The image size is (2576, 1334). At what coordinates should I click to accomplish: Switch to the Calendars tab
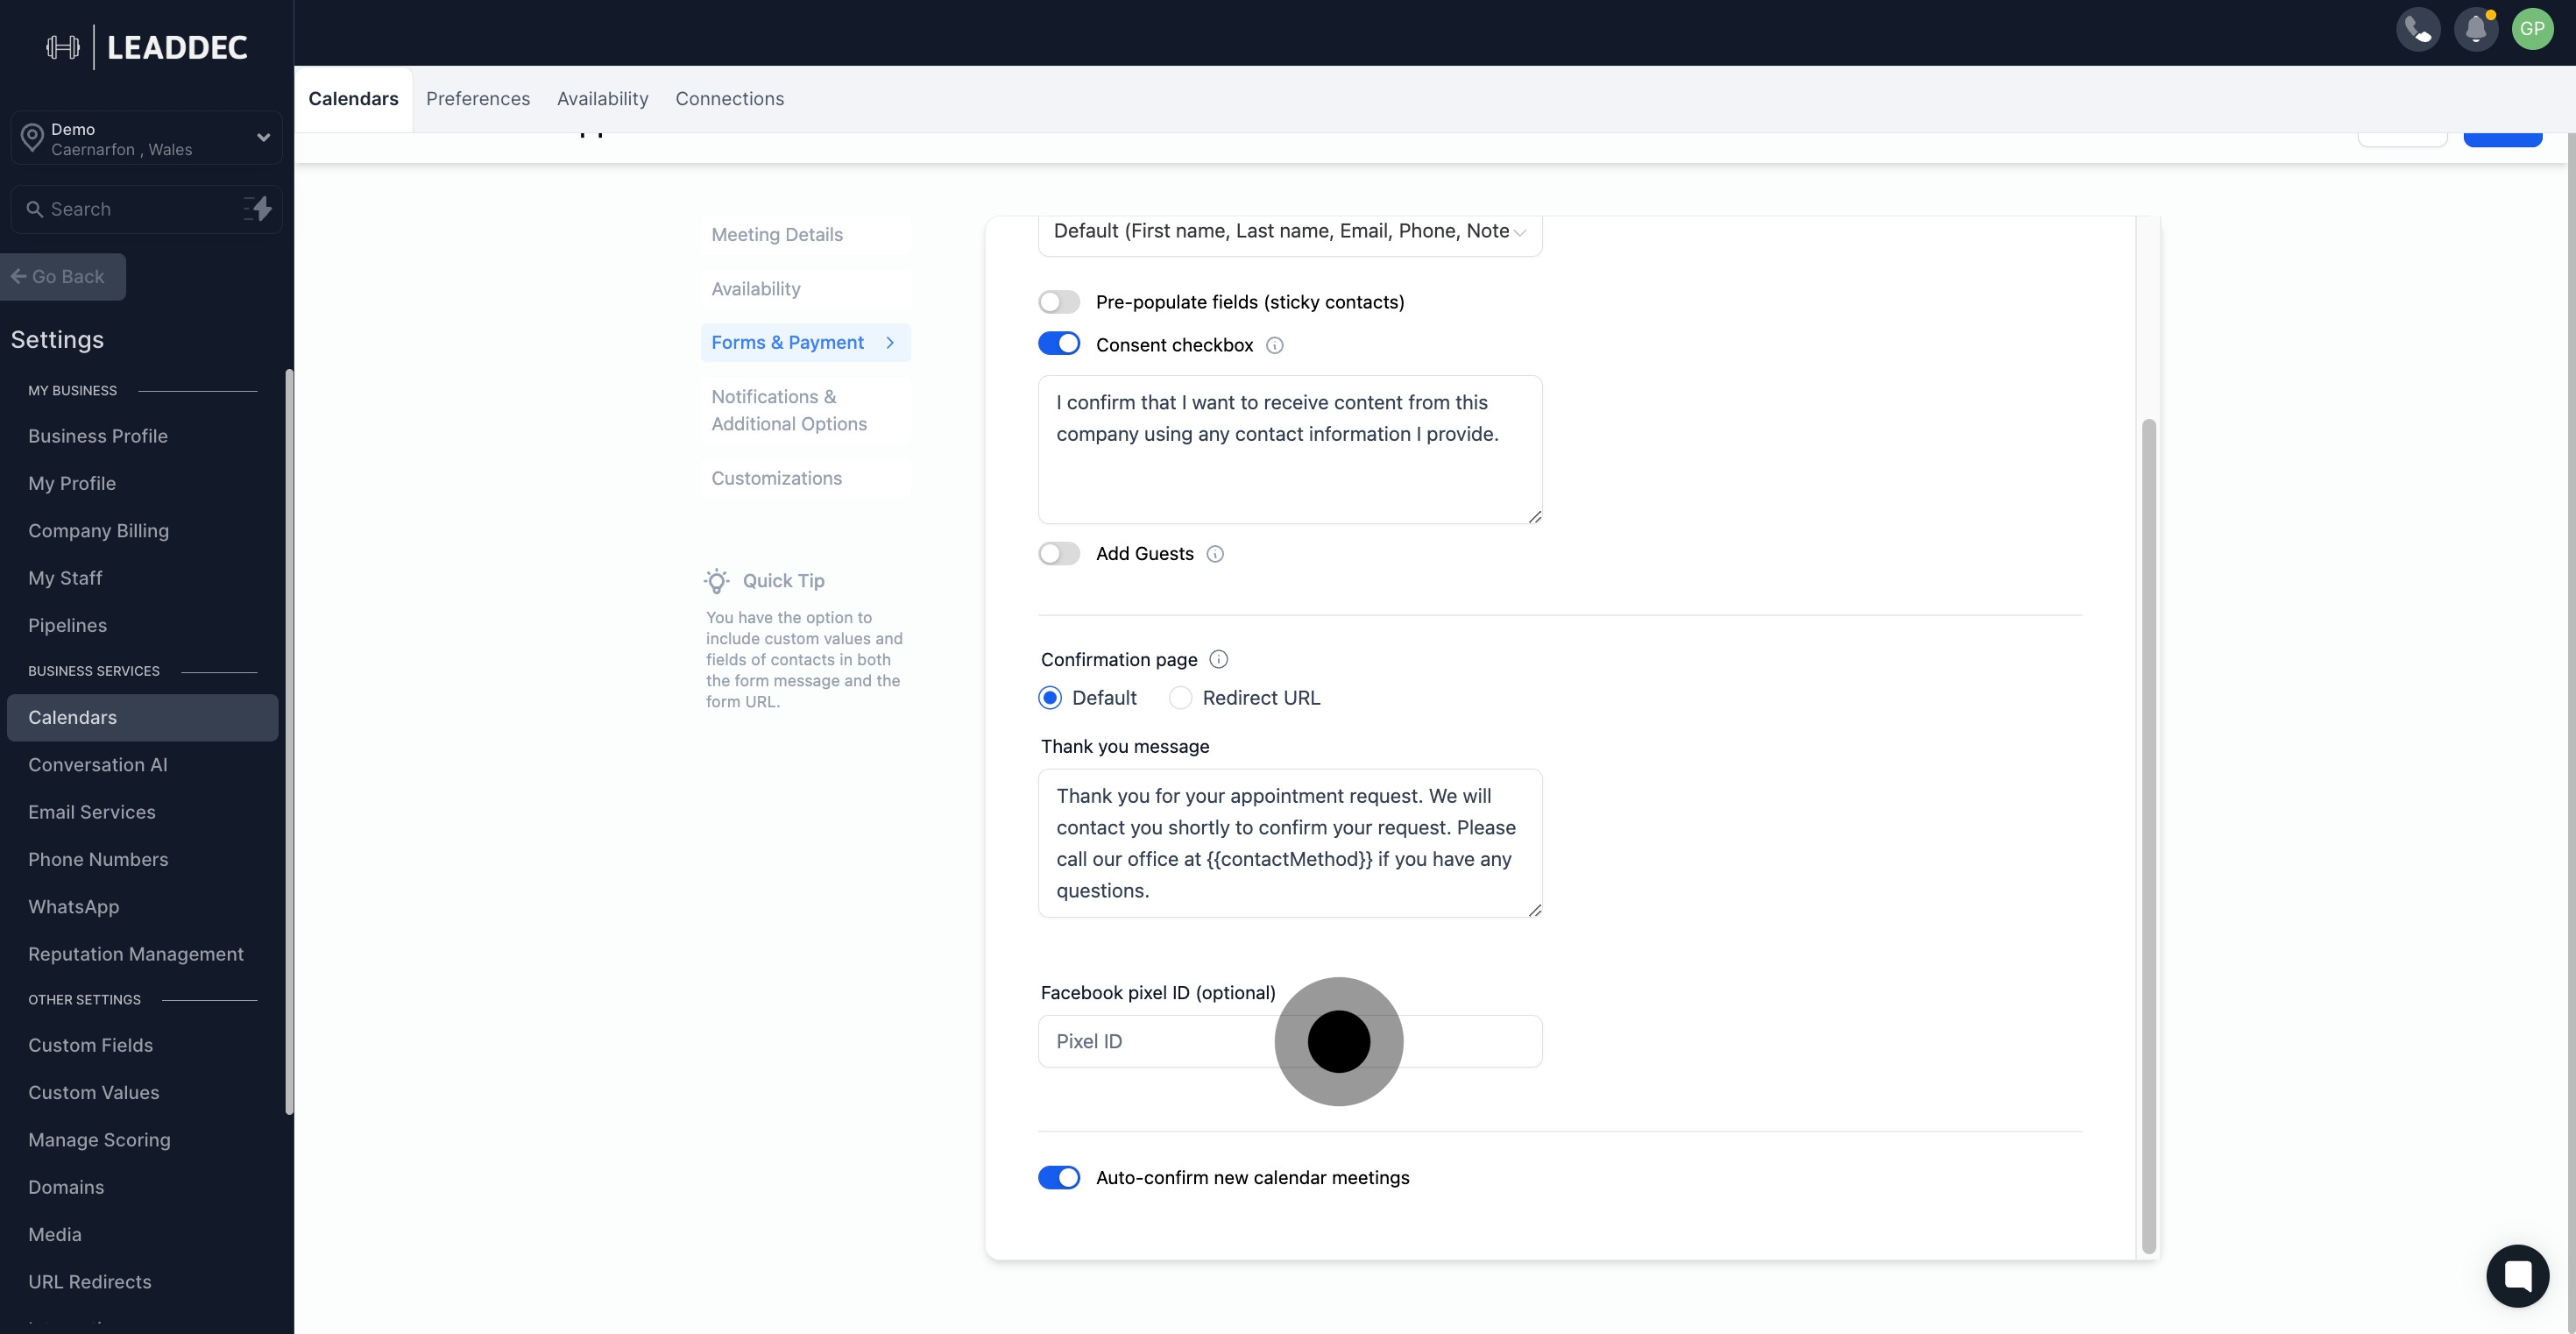[x=353, y=99]
